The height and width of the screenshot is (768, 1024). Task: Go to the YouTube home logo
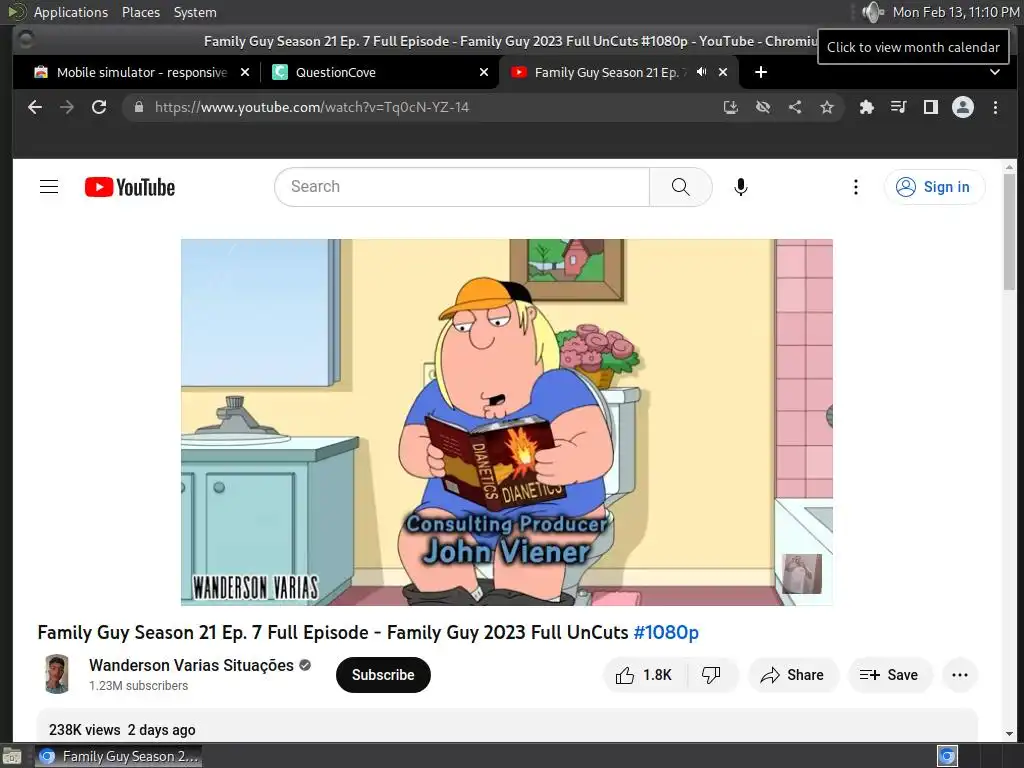pyautogui.click(x=130, y=187)
